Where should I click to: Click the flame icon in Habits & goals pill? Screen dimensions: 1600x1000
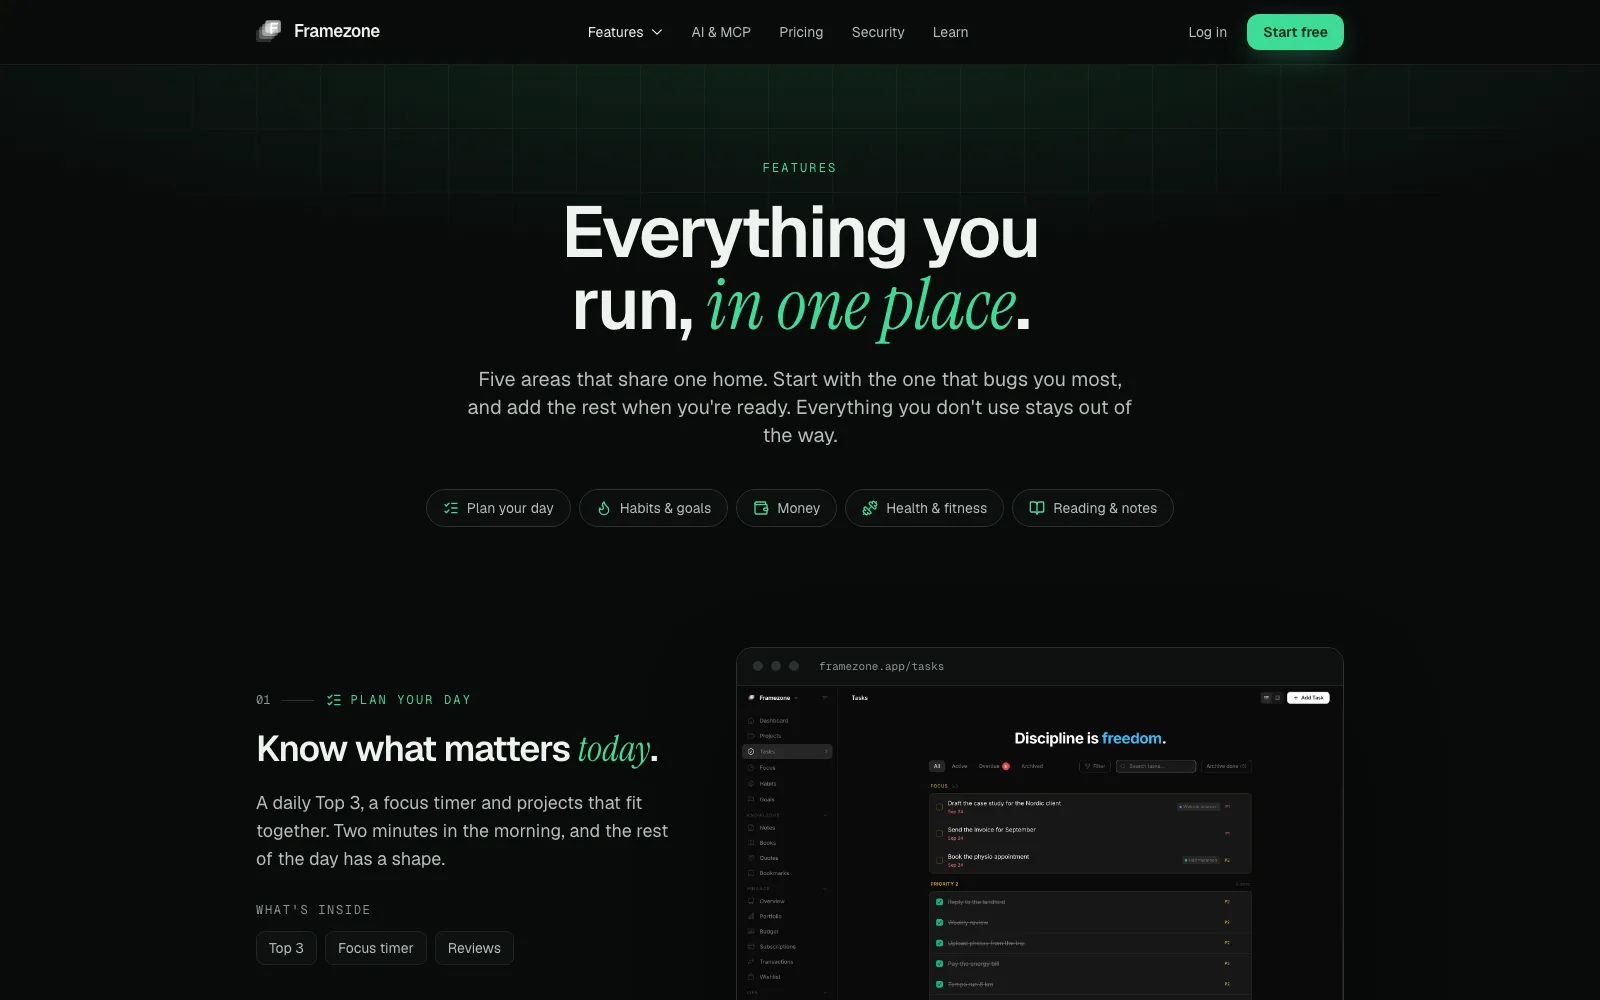tap(604, 508)
